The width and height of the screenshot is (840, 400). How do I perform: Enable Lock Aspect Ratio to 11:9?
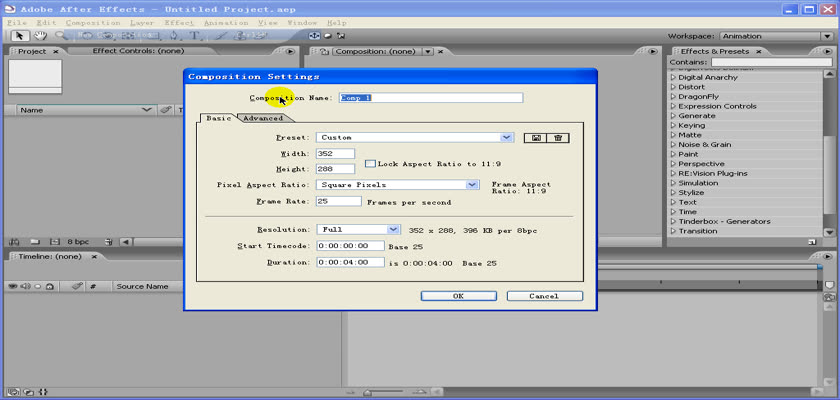[370, 163]
